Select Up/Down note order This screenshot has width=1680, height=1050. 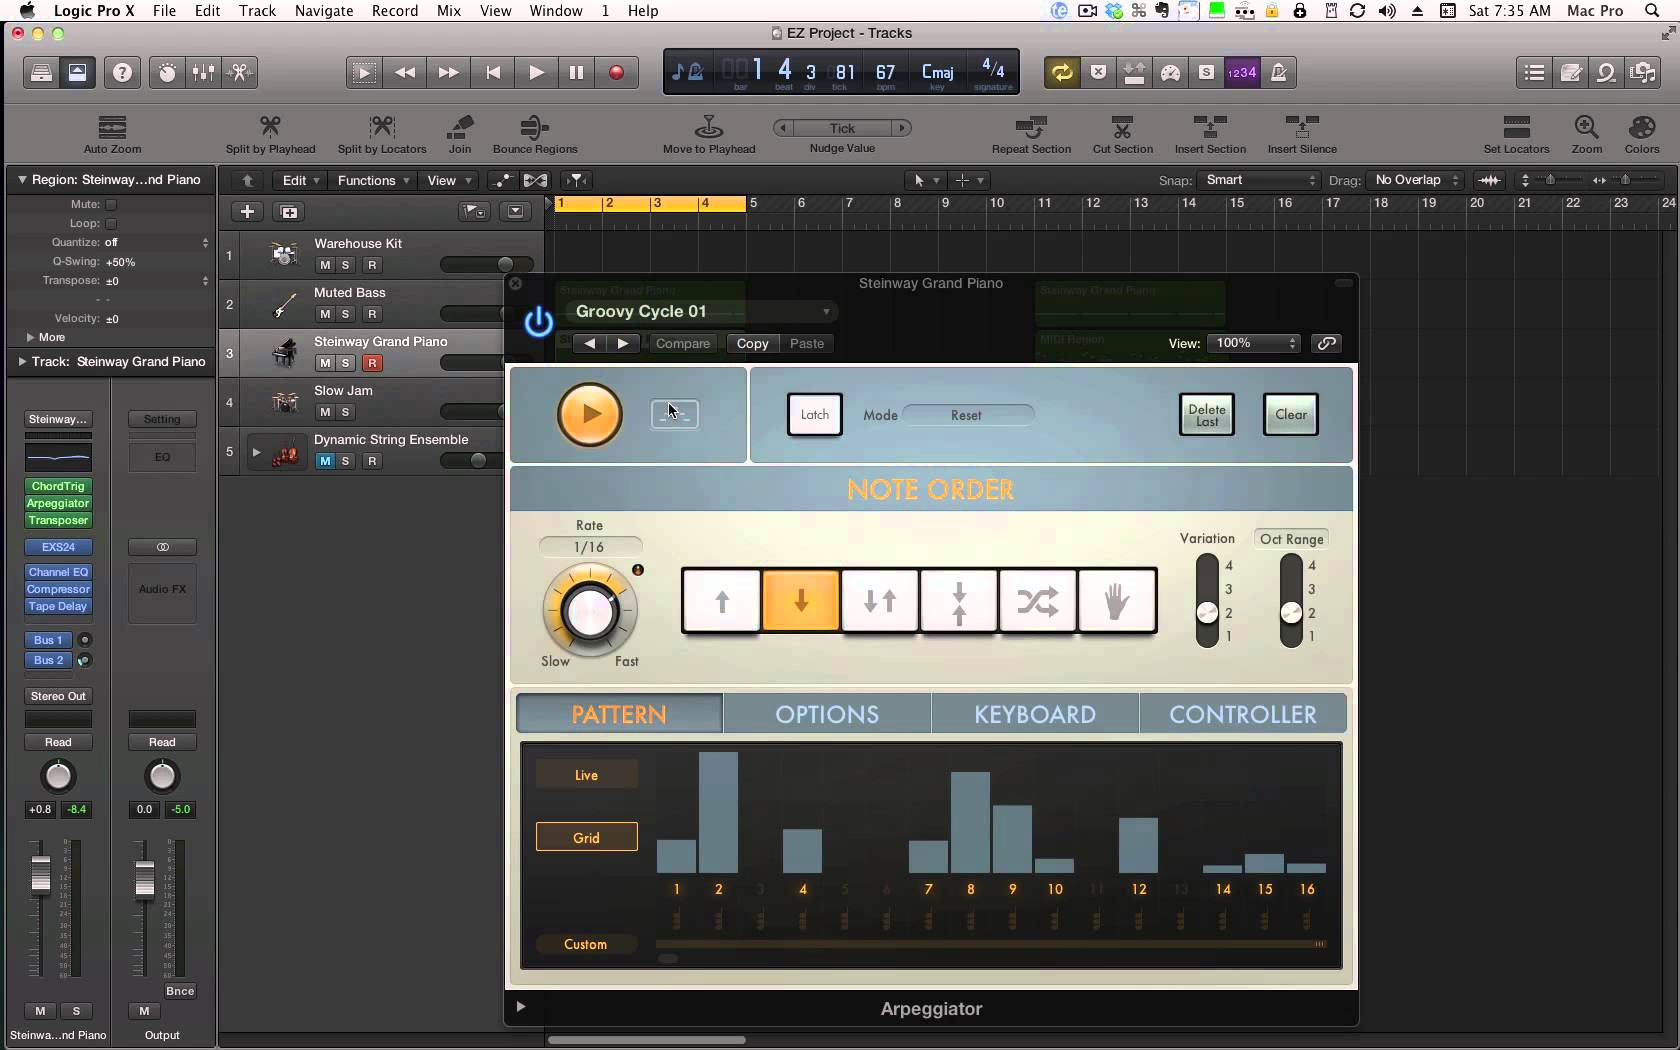pos(880,601)
